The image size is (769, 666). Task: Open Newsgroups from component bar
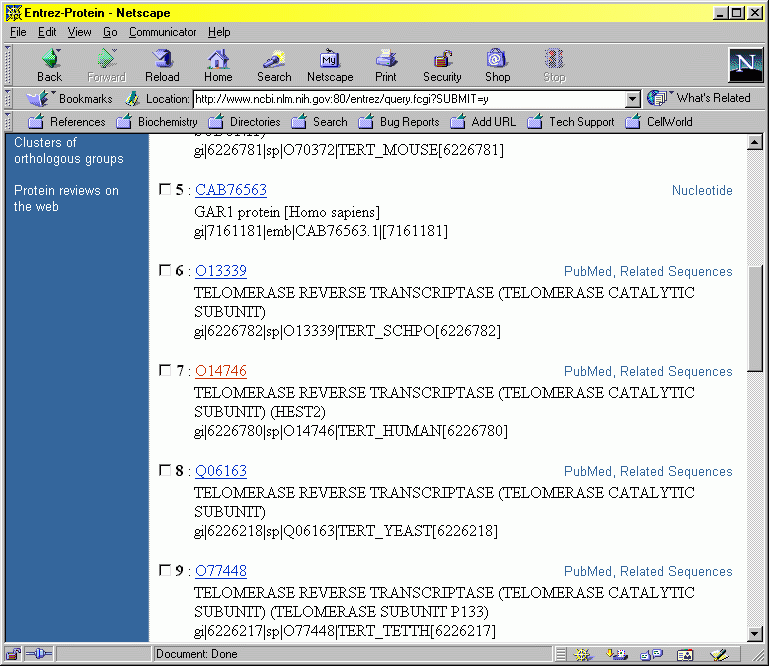coord(651,654)
